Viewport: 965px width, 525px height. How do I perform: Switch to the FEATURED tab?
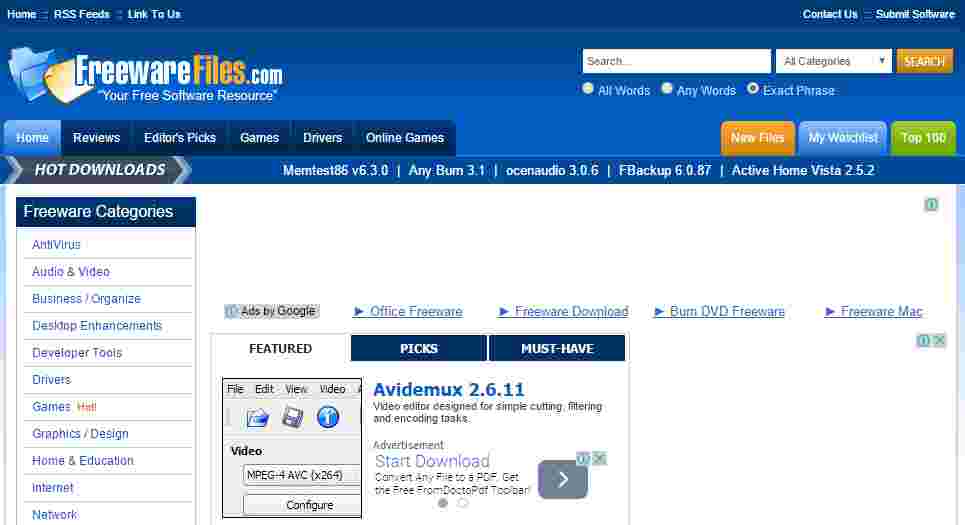pyautogui.click(x=281, y=348)
